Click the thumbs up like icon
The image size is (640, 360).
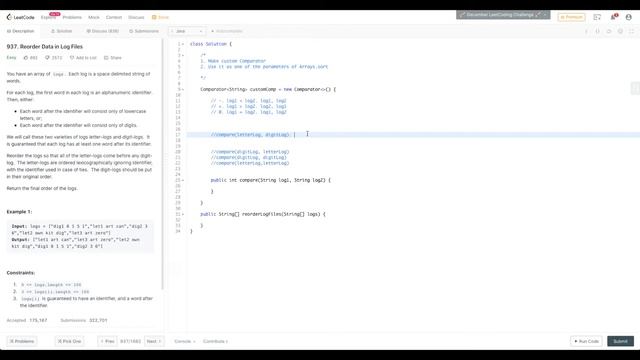tap(26, 58)
